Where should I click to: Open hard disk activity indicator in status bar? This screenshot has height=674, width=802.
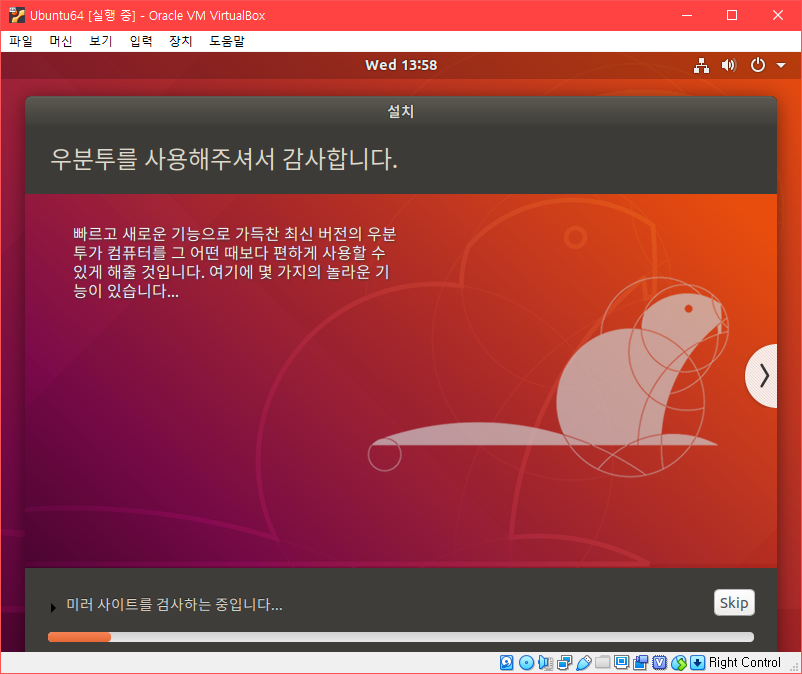tap(506, 662)
